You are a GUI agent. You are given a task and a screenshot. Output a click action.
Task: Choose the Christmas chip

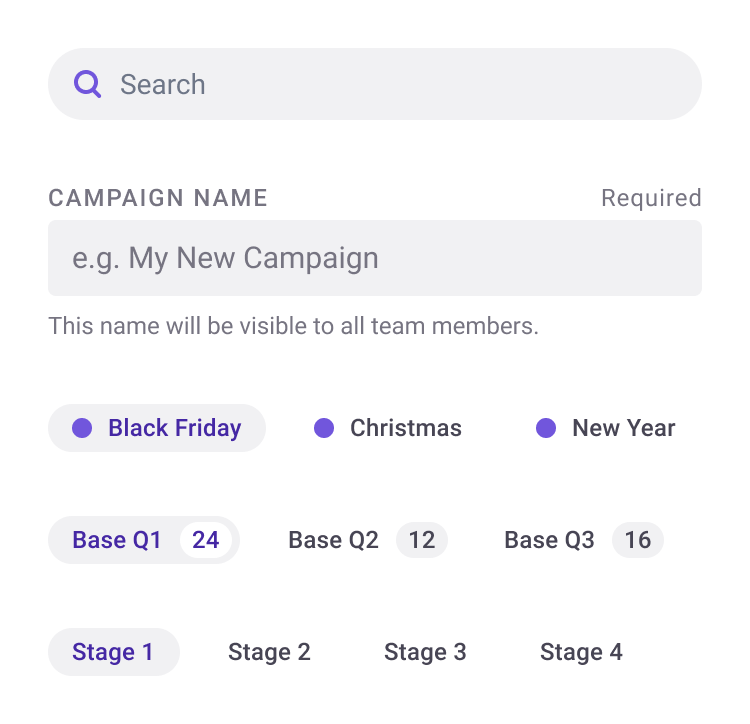388,428
